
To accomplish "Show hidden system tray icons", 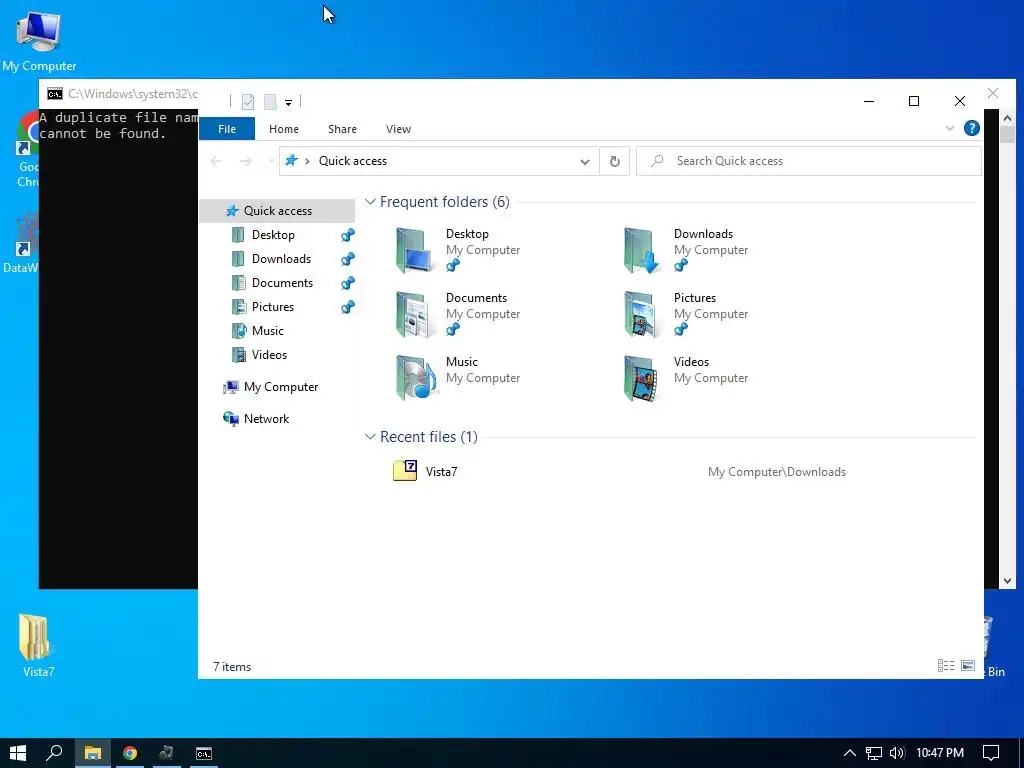I will click(x=849, y=753).
